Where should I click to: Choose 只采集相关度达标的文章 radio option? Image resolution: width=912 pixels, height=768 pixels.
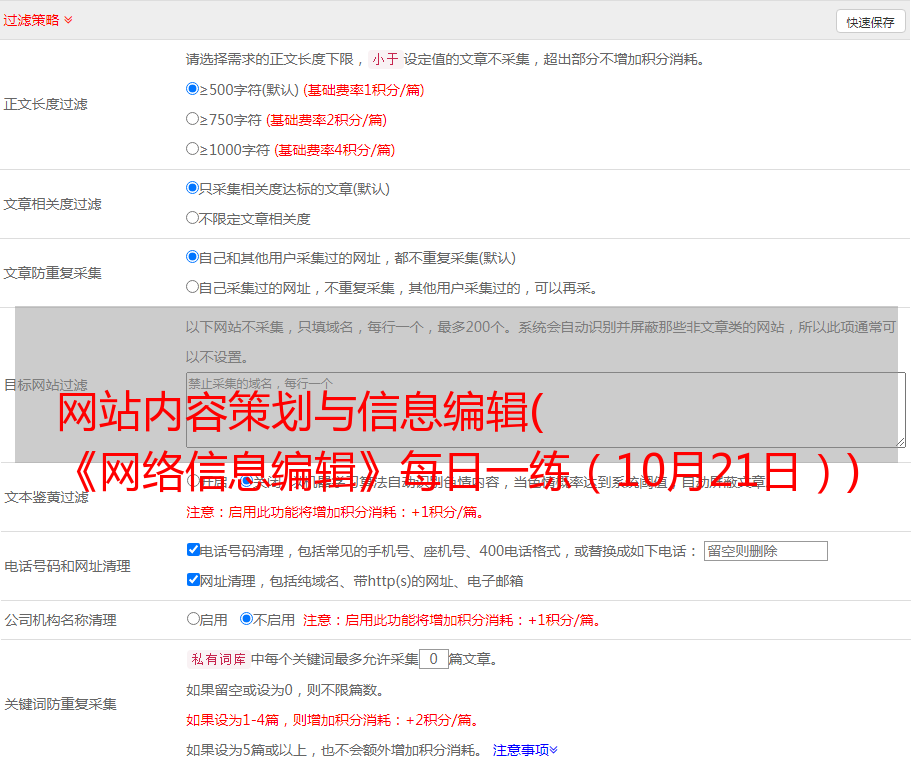click(x=193, y=188)
